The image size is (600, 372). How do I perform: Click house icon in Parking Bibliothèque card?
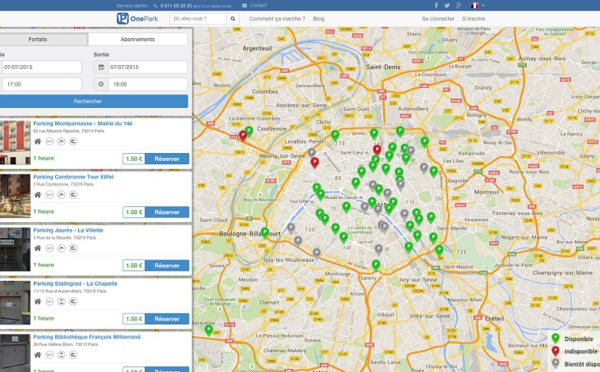click(x=38, y=355)
